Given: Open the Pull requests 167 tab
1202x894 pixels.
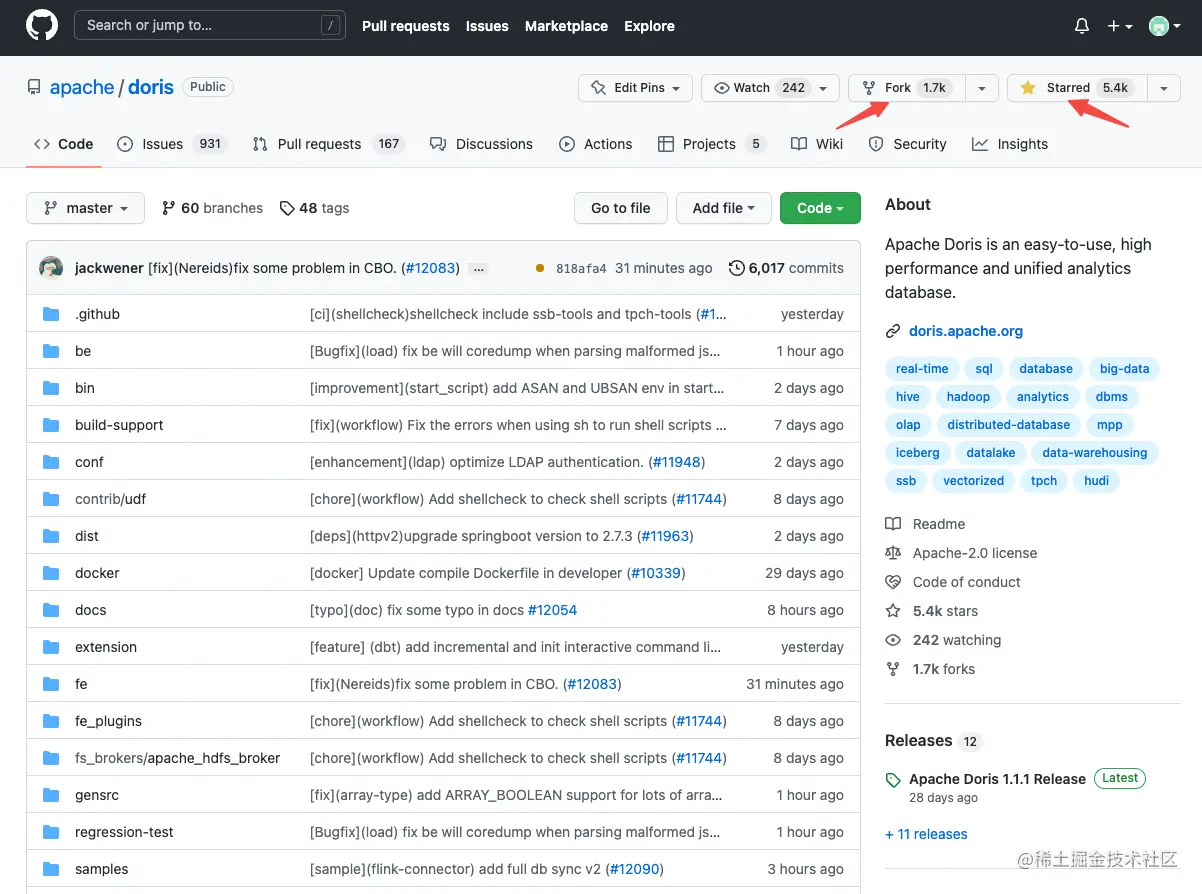Looking at the screenshot, I should coord(328,144).
